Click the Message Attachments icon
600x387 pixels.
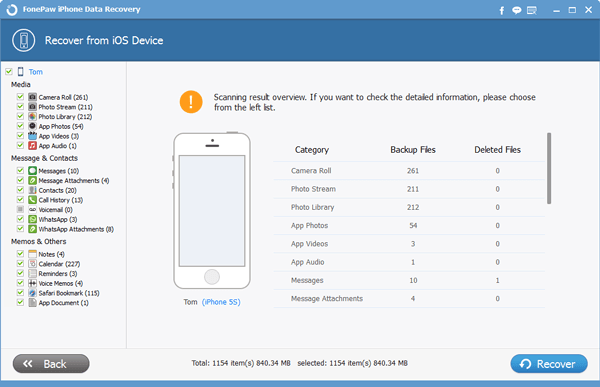33,180
